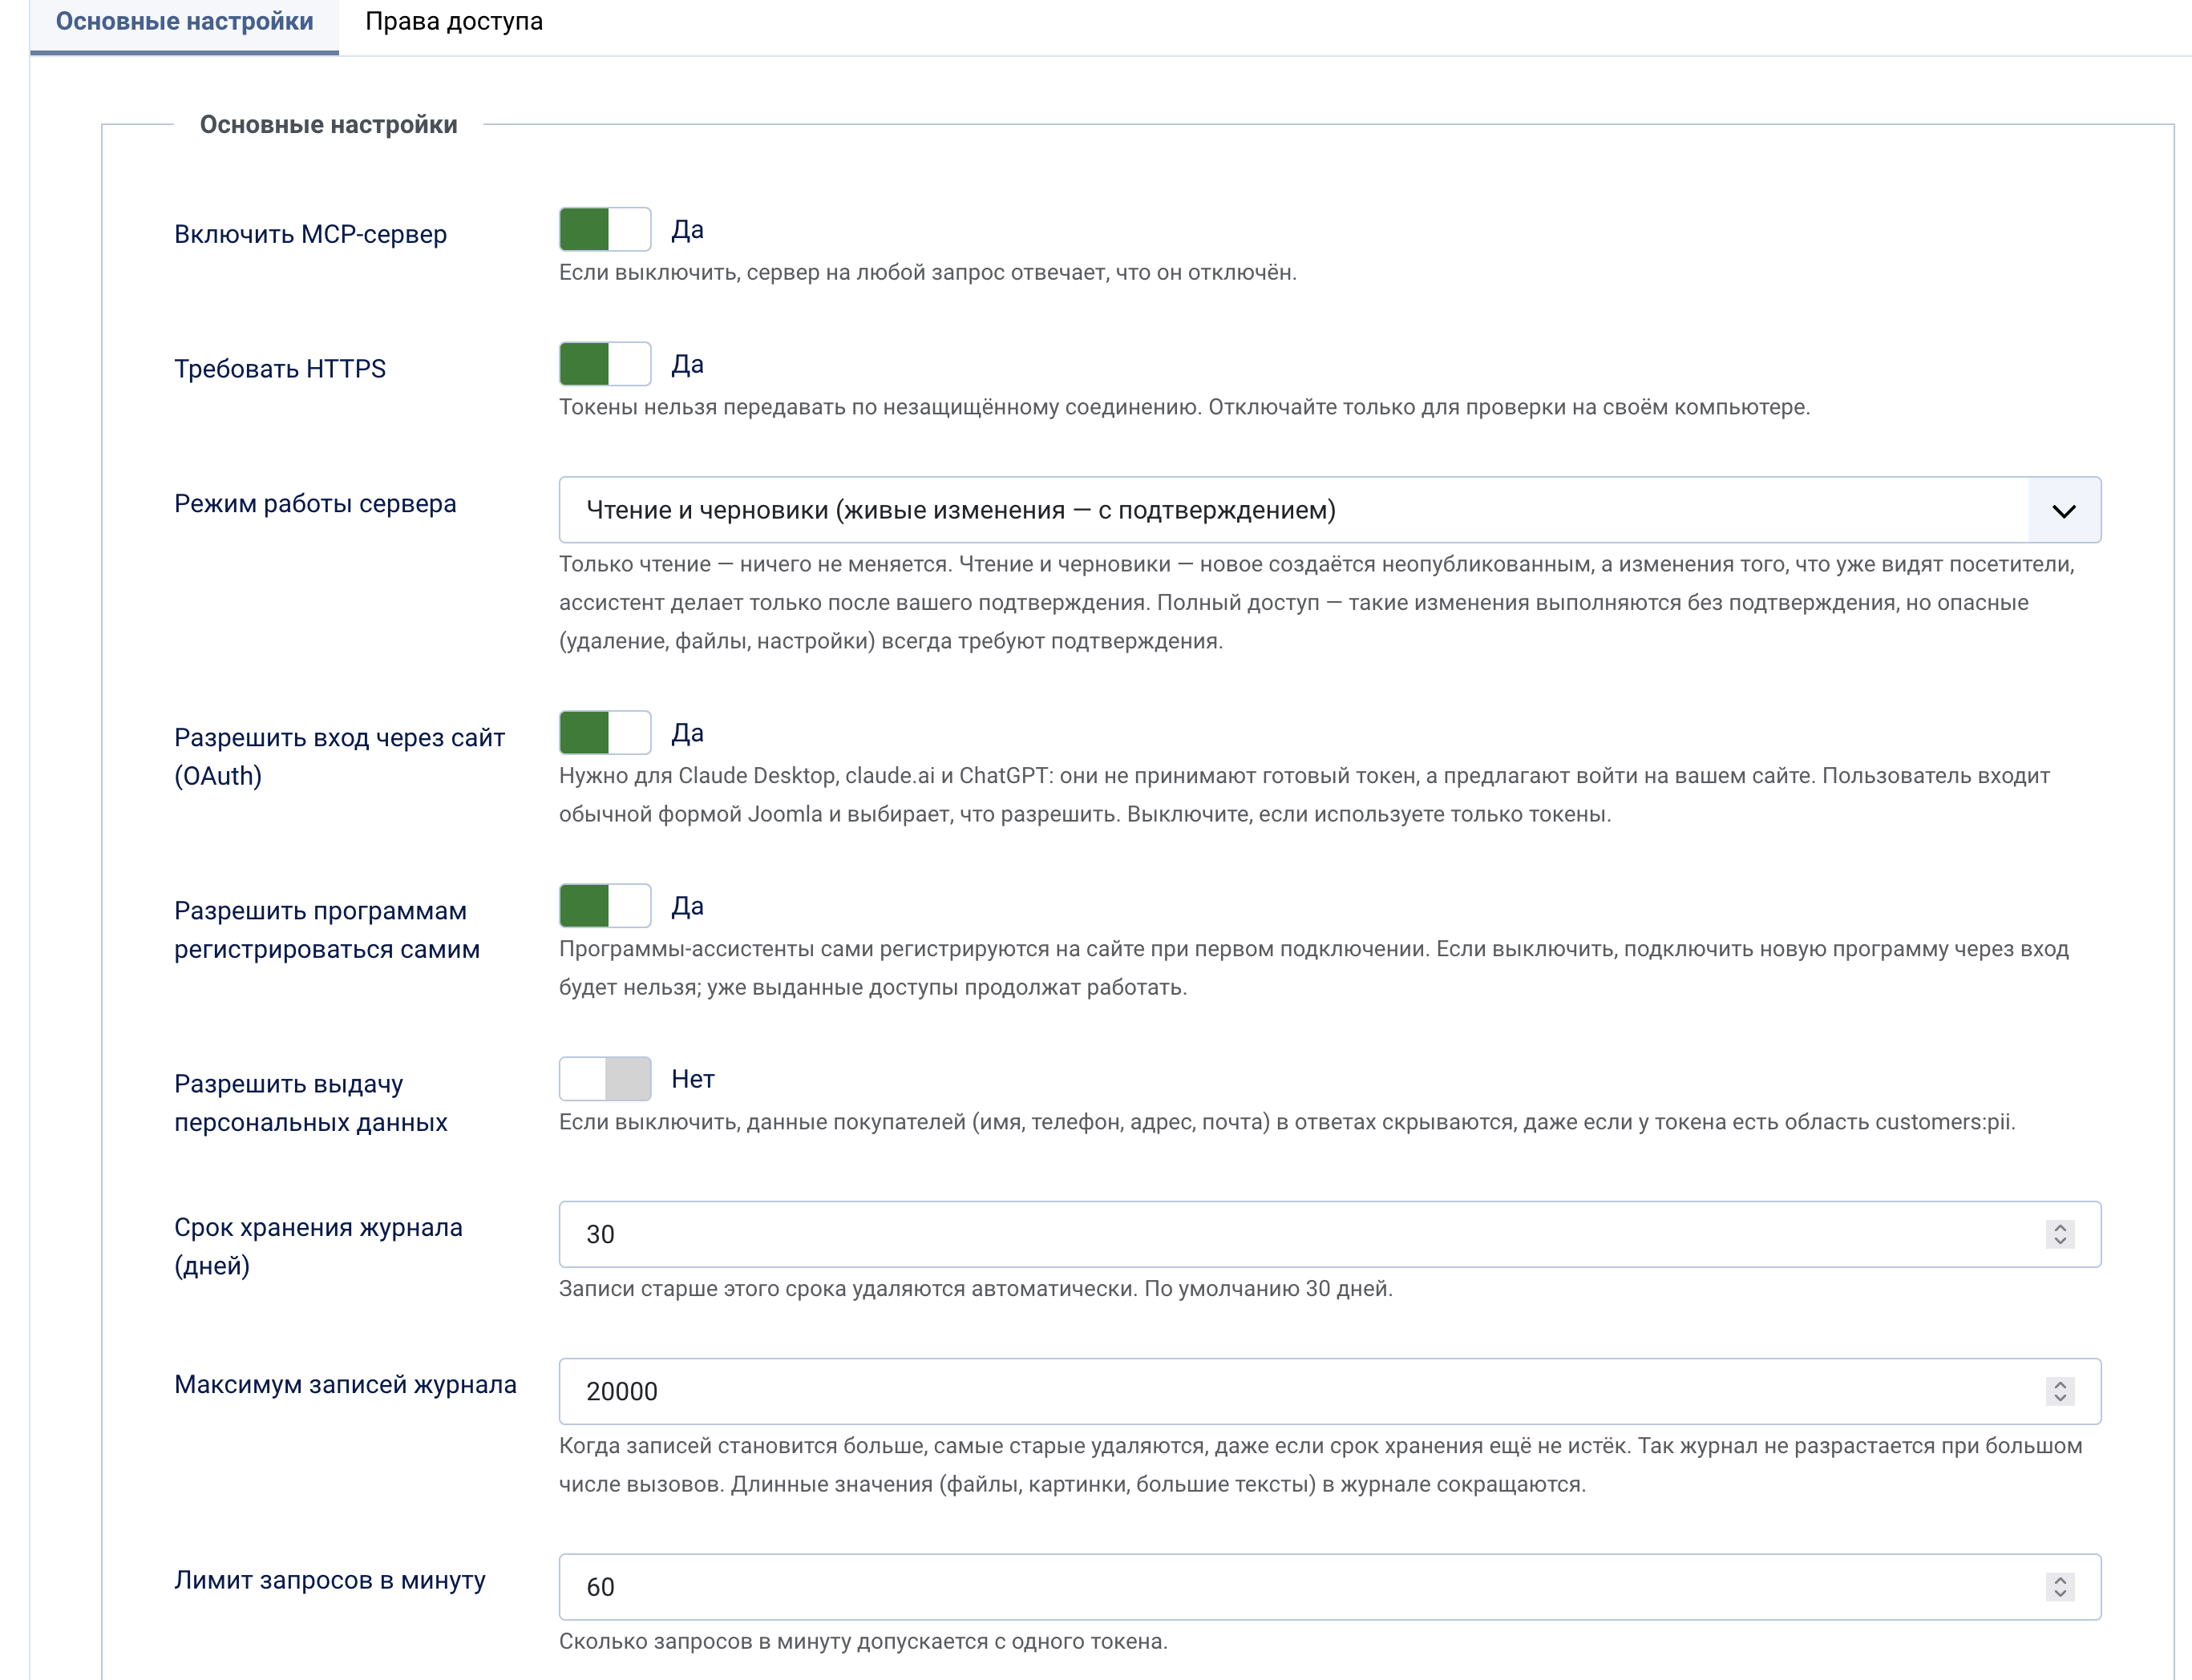
Task: Click the hint starting 'Нужно для Claude Desktop'
Action: click(1305, 795)
